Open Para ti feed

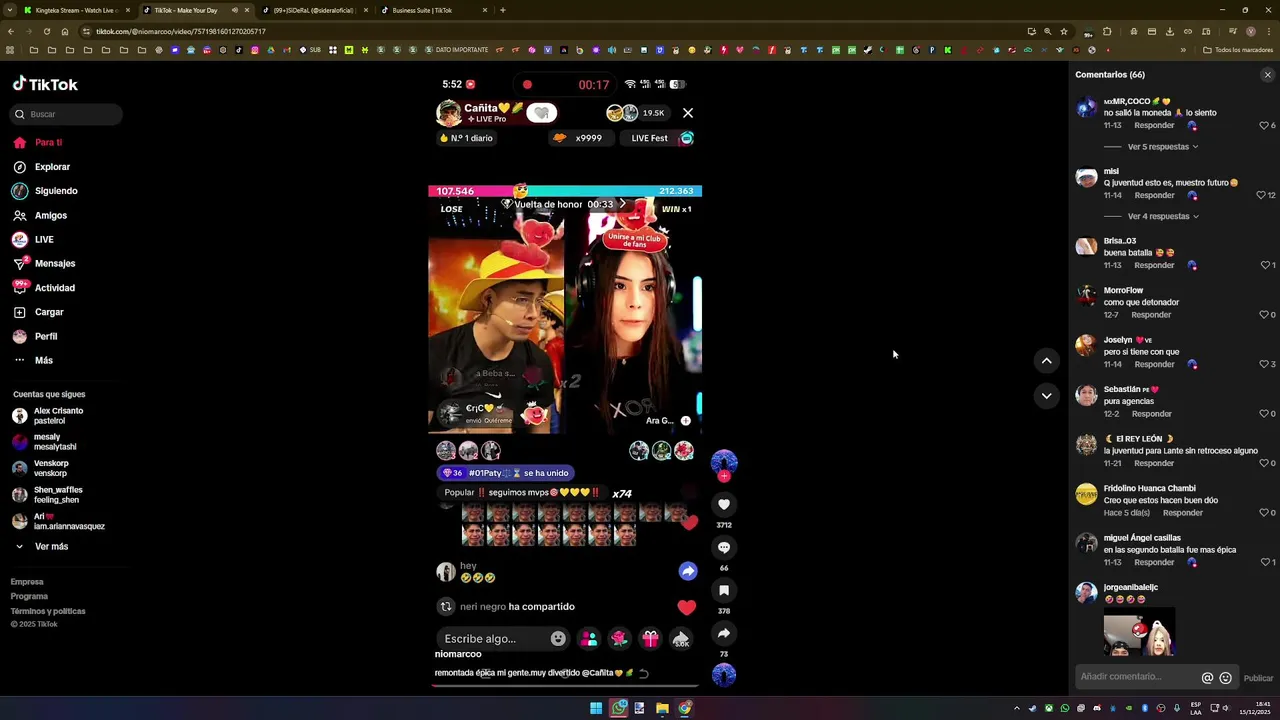coord(38,142)
